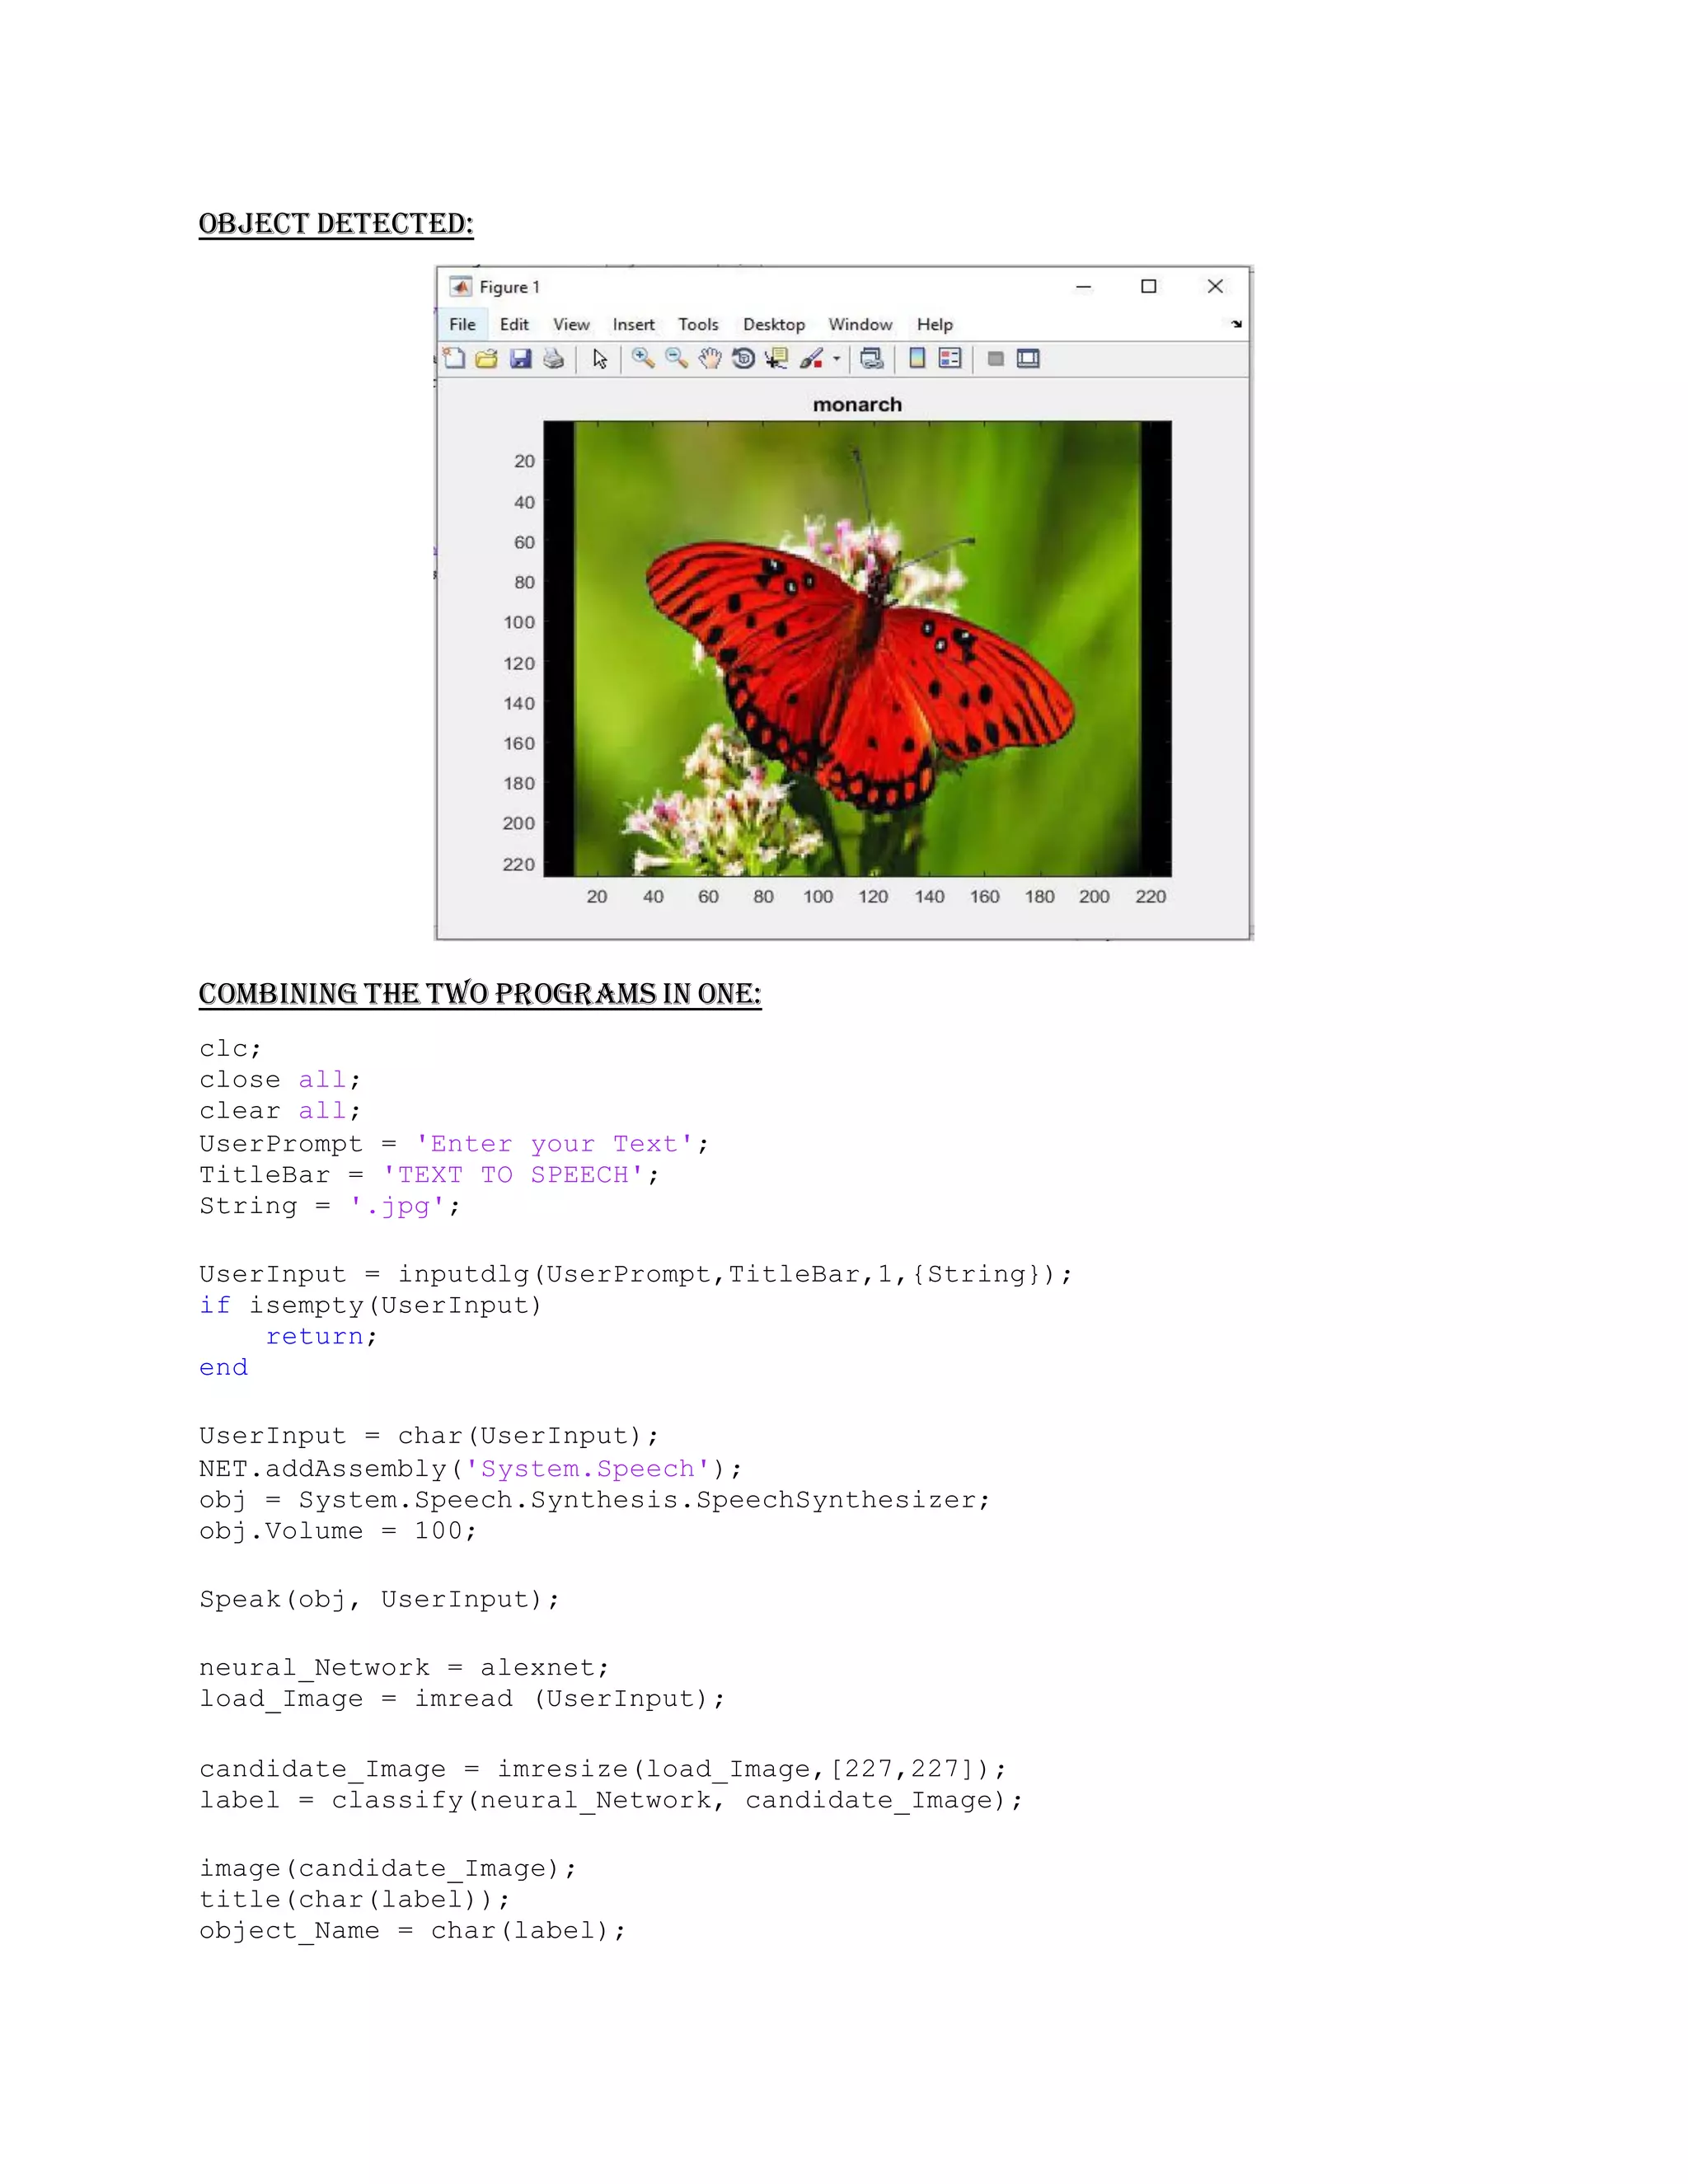The width and height of the screenshot is (1688, 2184).
Task: Minimize the Figure 1 window
Action: [x=1083, y=287]
